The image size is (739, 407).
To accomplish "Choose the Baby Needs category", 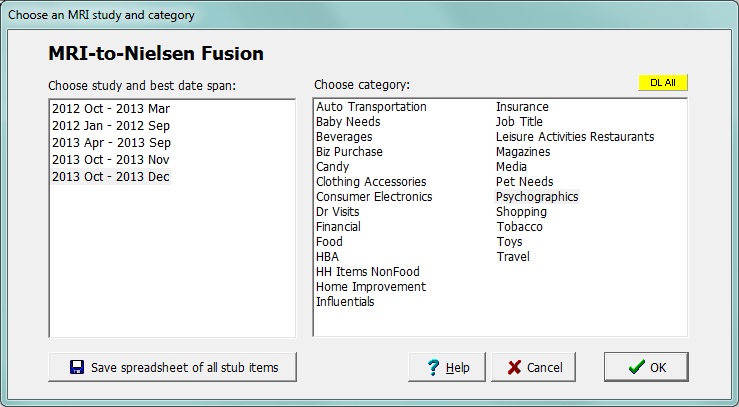I will coord(348,122).
